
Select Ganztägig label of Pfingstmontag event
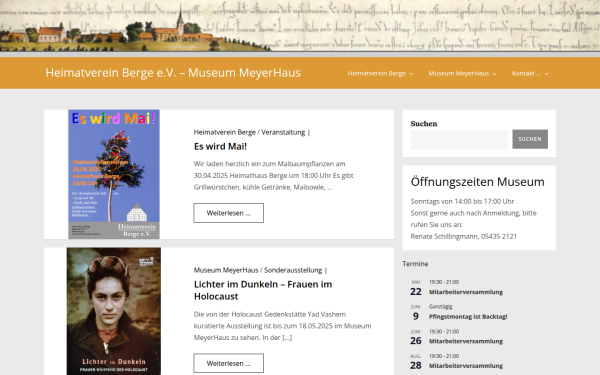(x=440, y=307)
